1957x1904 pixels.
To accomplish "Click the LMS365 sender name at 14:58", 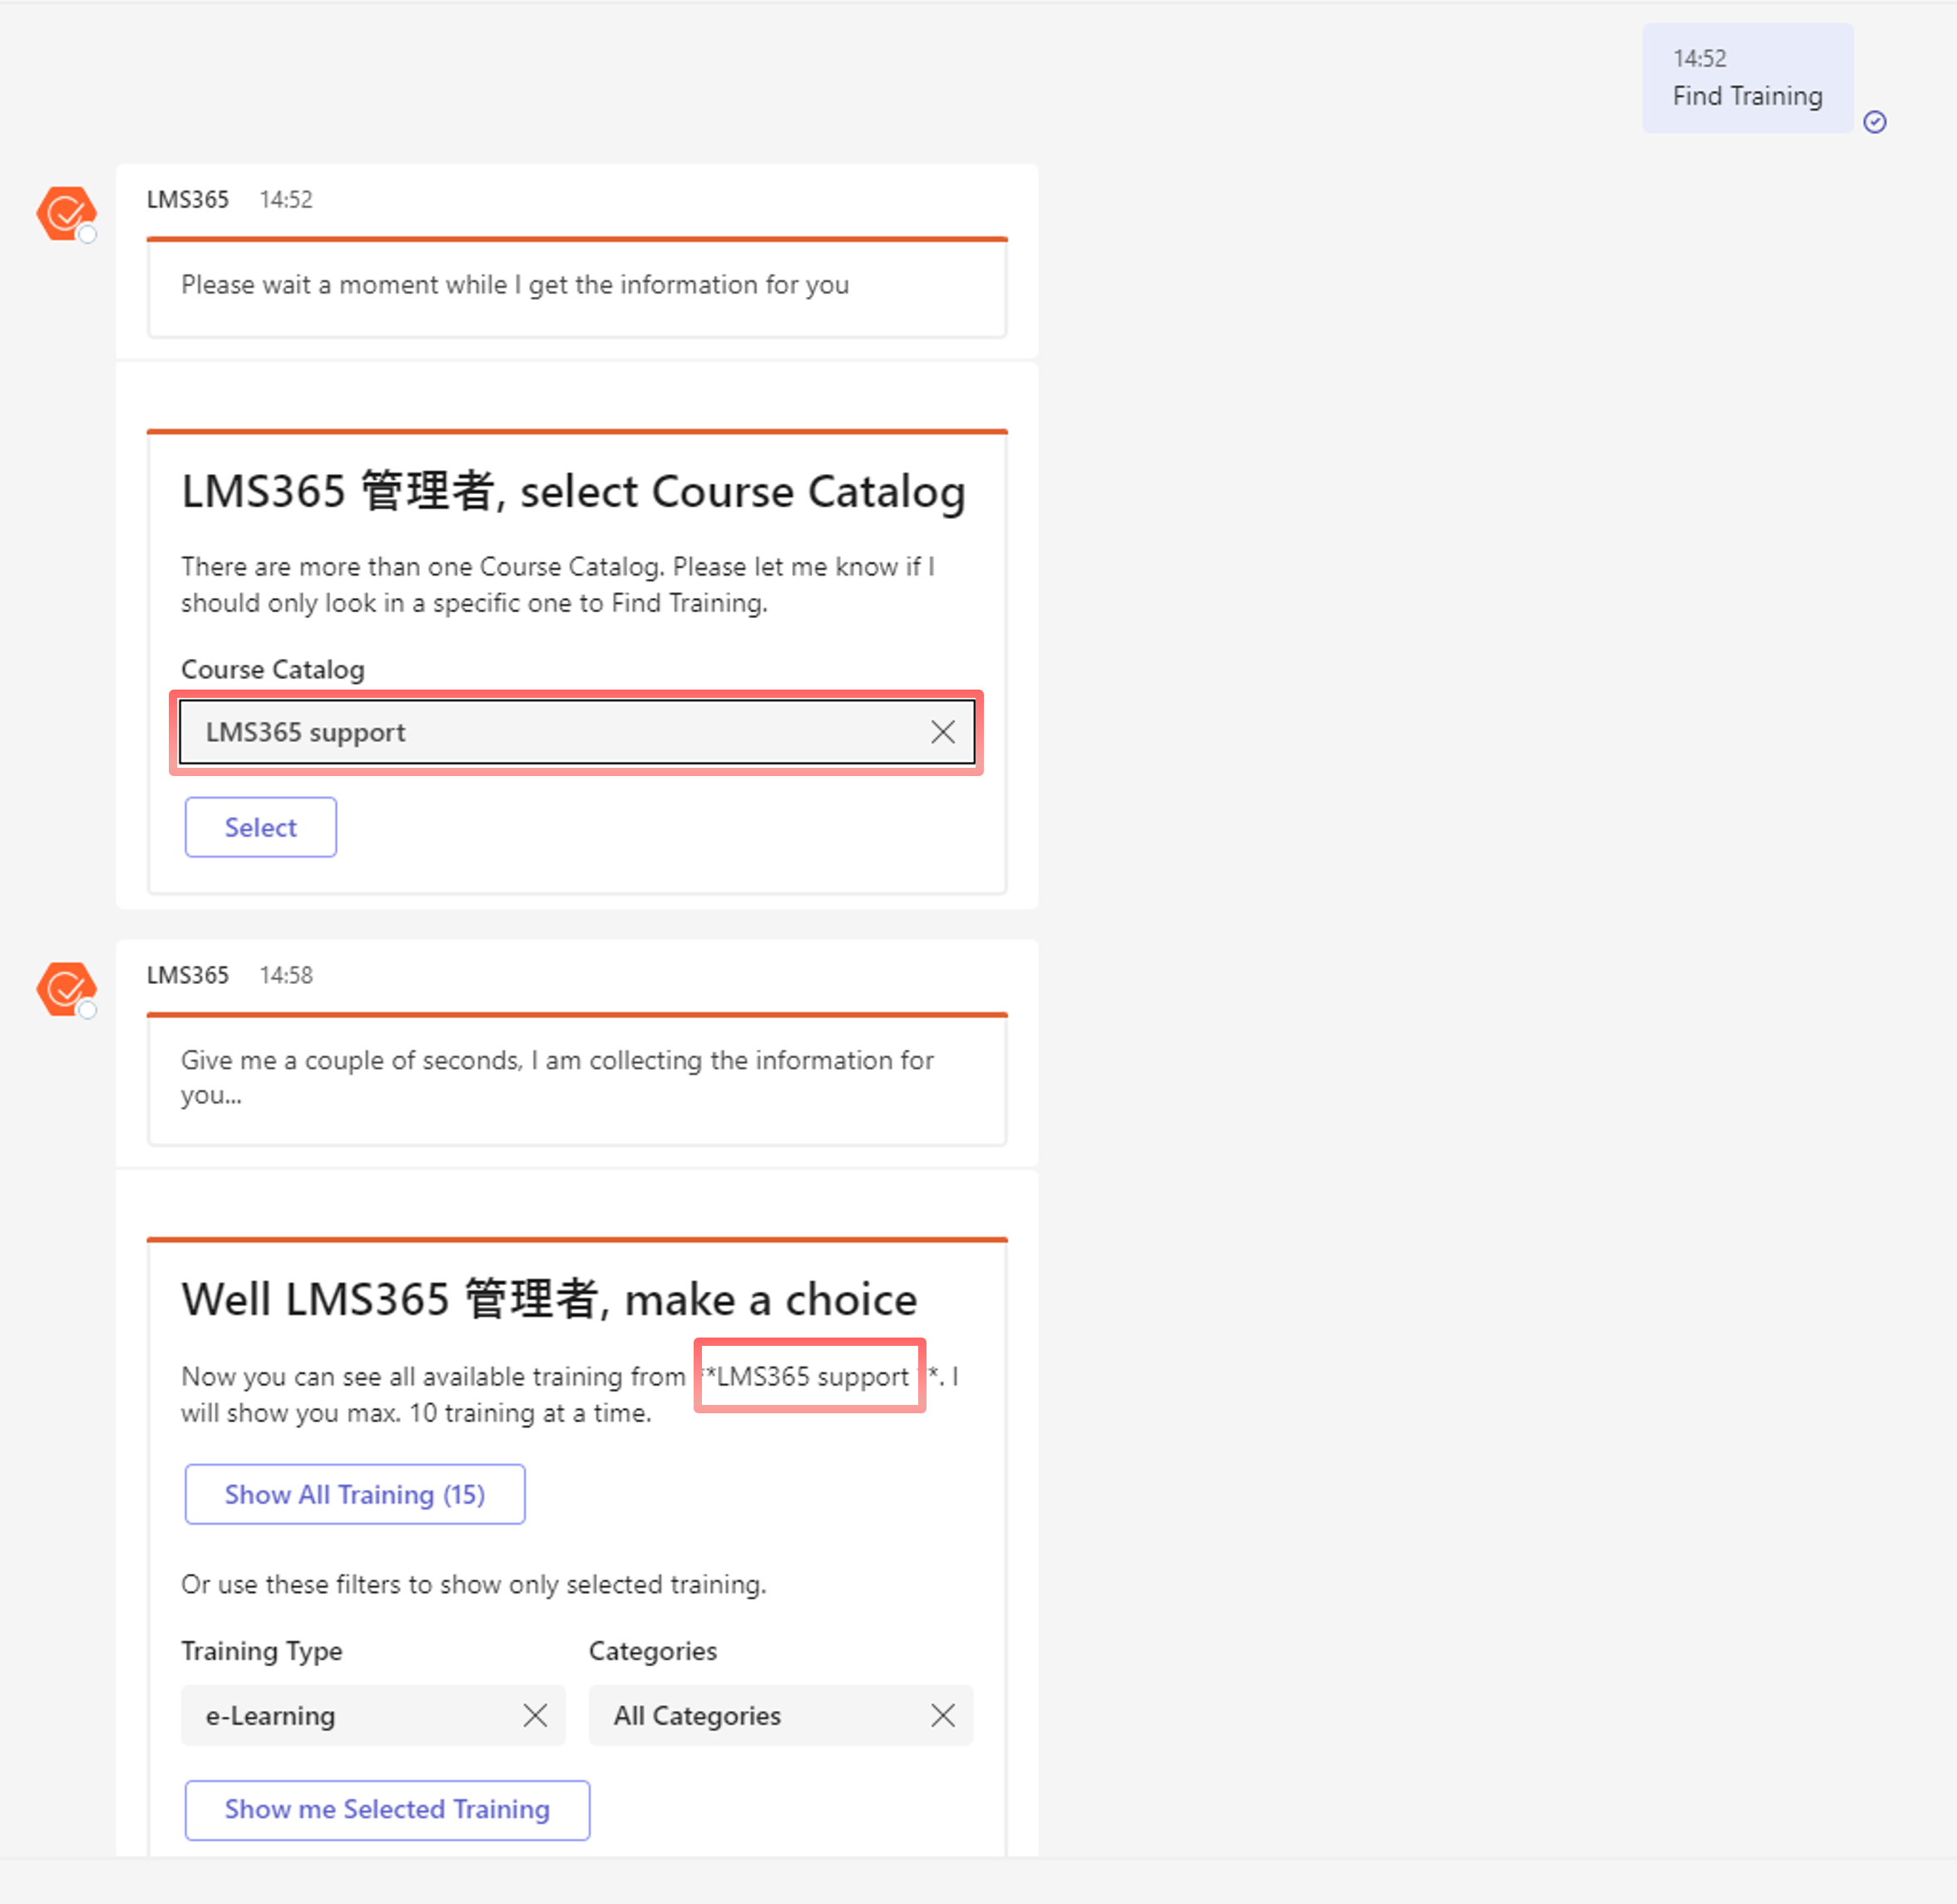I will pyautogui.click(x=188, y=976).
